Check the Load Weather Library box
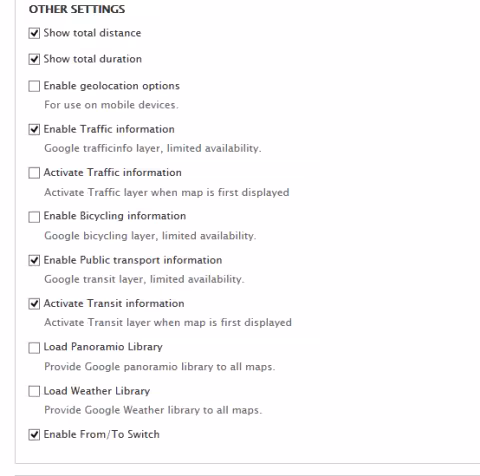 pos(34,391)
